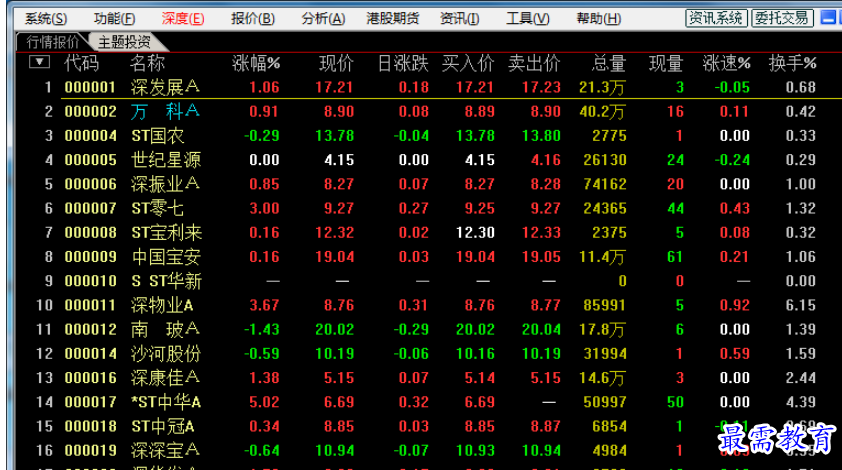Sort by the 代码 column header

tap(81, 63)
